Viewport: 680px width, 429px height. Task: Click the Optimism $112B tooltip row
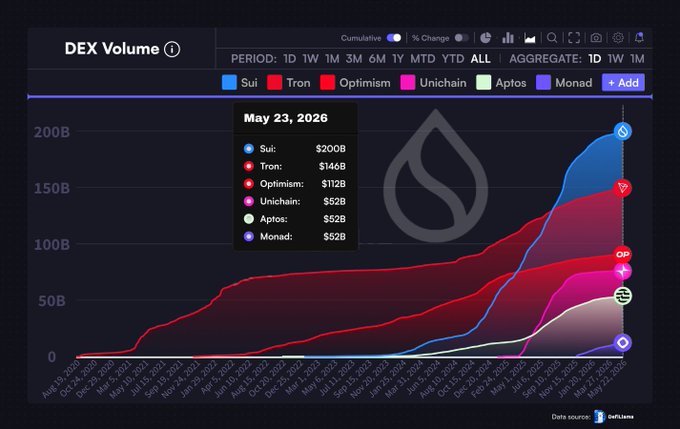coord(295,184)
